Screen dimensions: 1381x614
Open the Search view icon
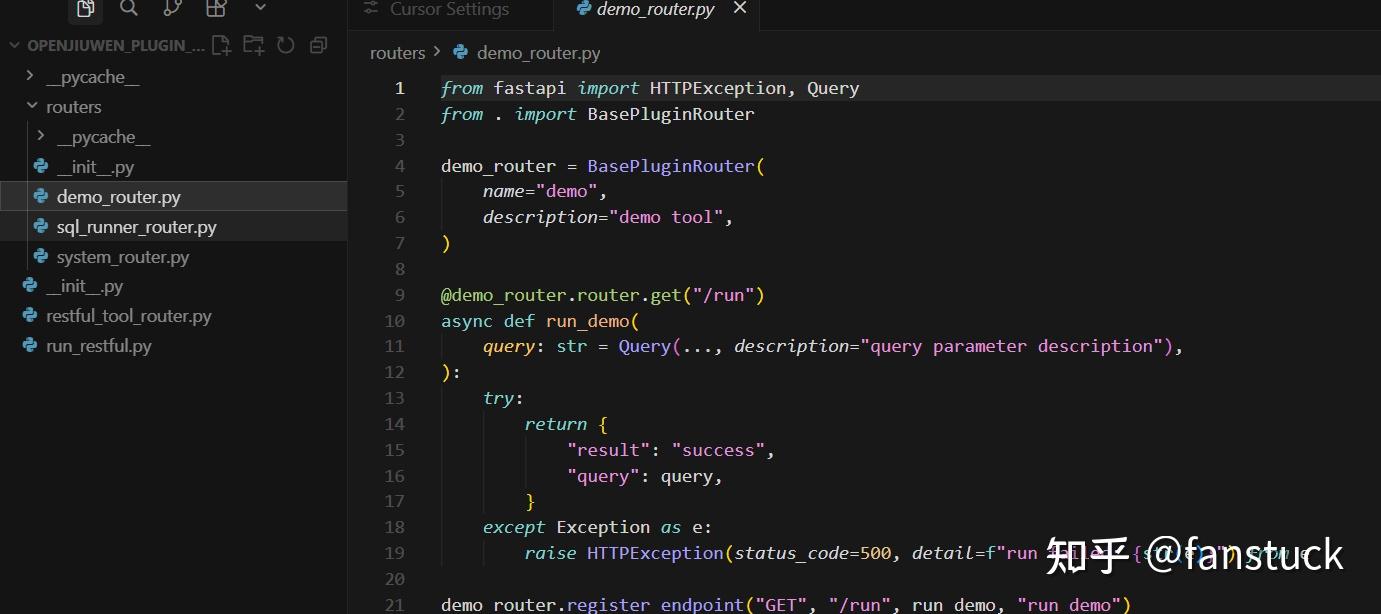coord(129,9)
